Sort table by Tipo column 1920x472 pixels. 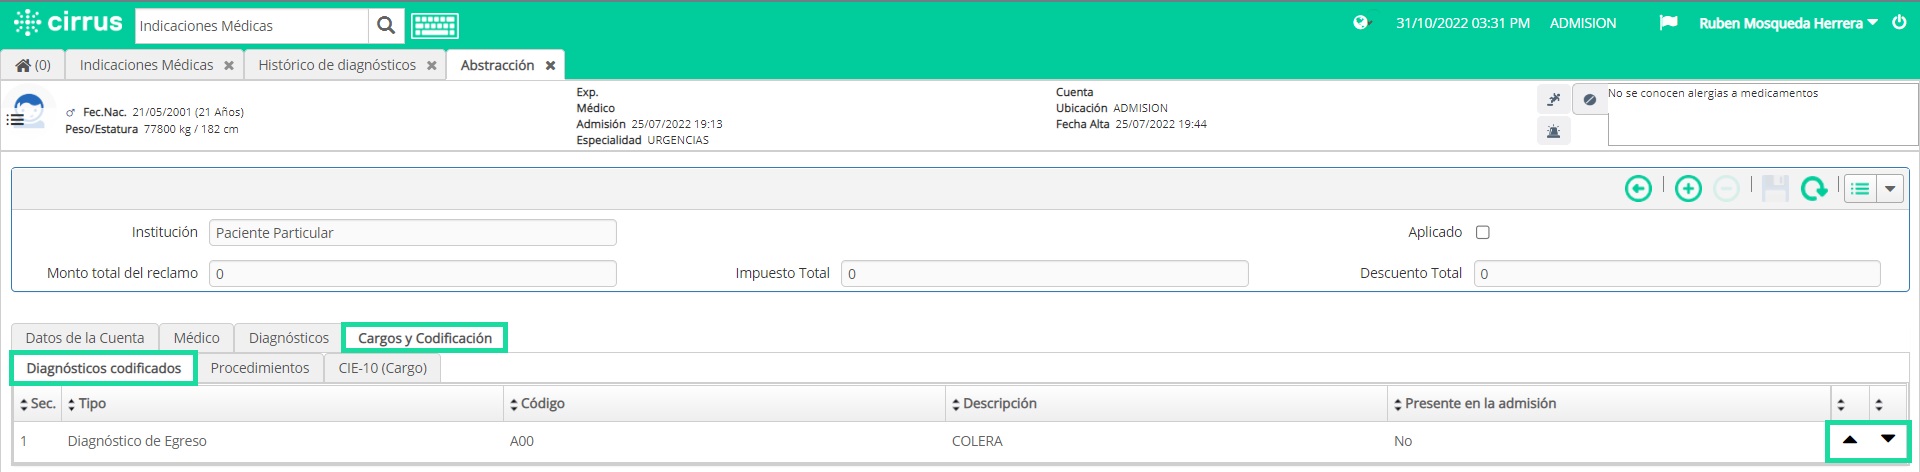(282, 404)
